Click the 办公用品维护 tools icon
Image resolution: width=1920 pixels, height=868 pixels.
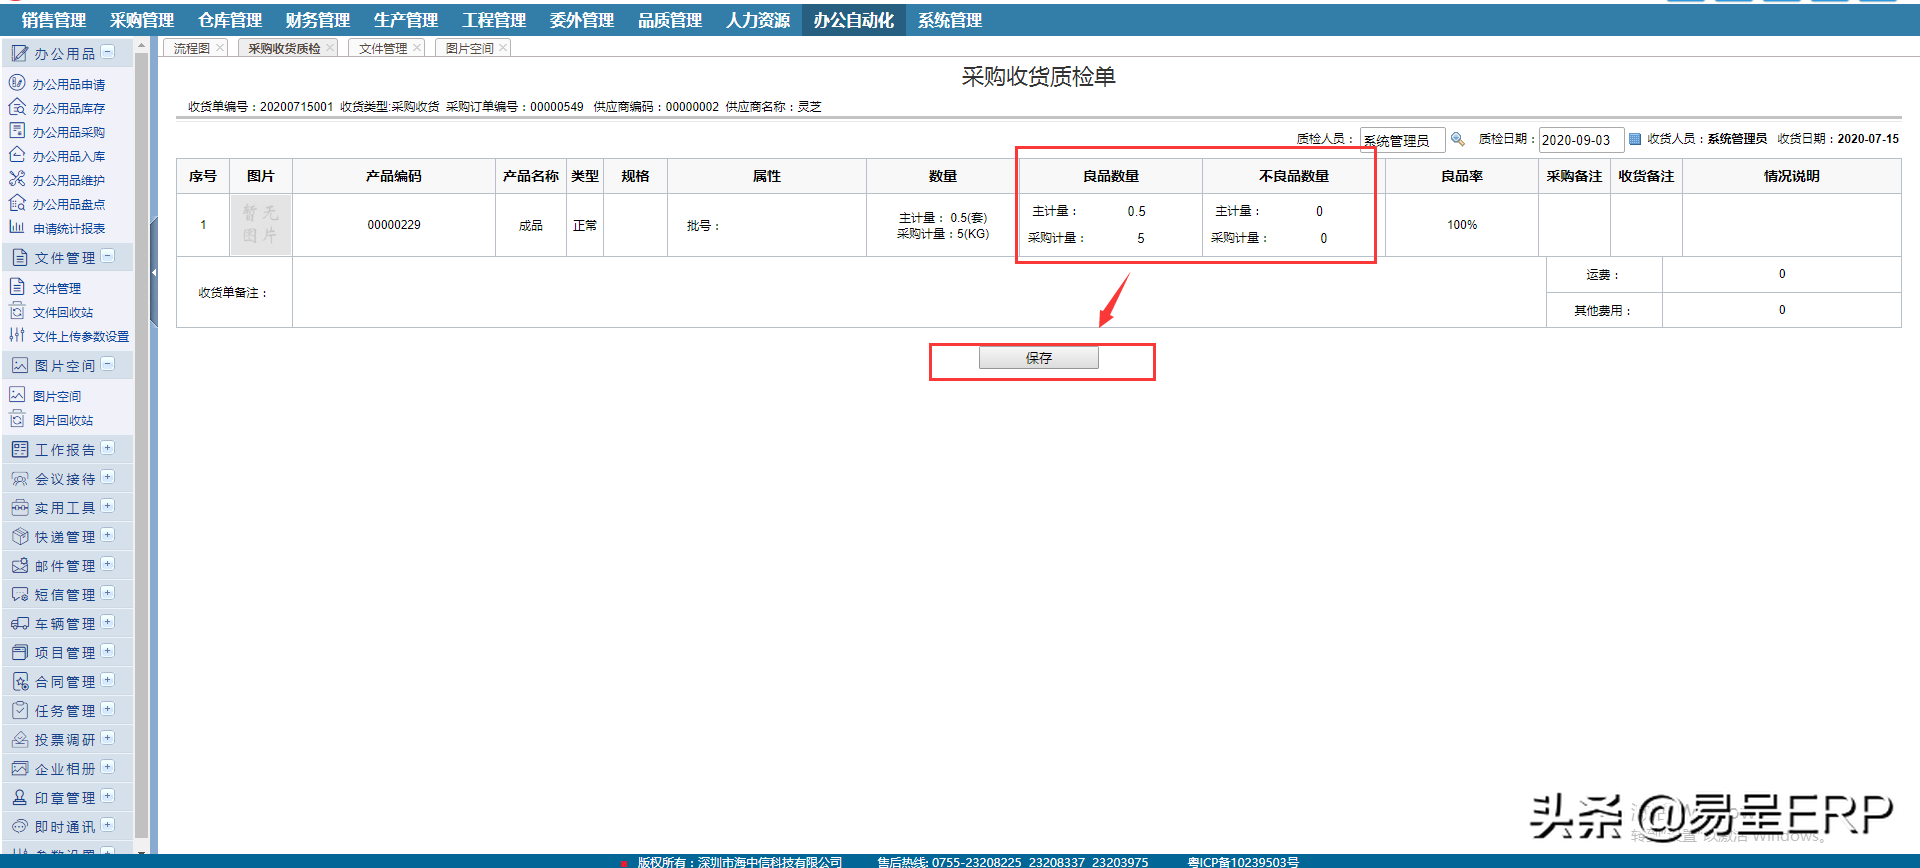click(17, 180)
